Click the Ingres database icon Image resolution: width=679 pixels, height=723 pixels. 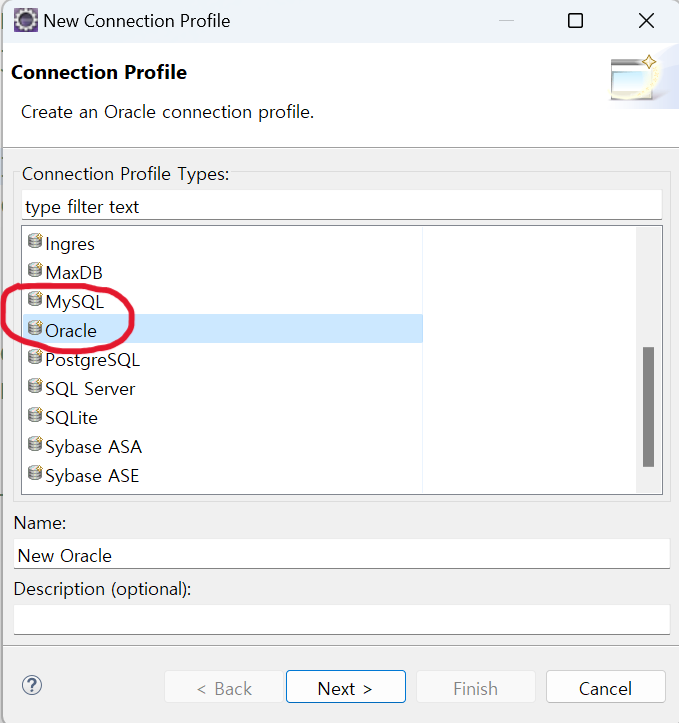(x=35, y=241)
